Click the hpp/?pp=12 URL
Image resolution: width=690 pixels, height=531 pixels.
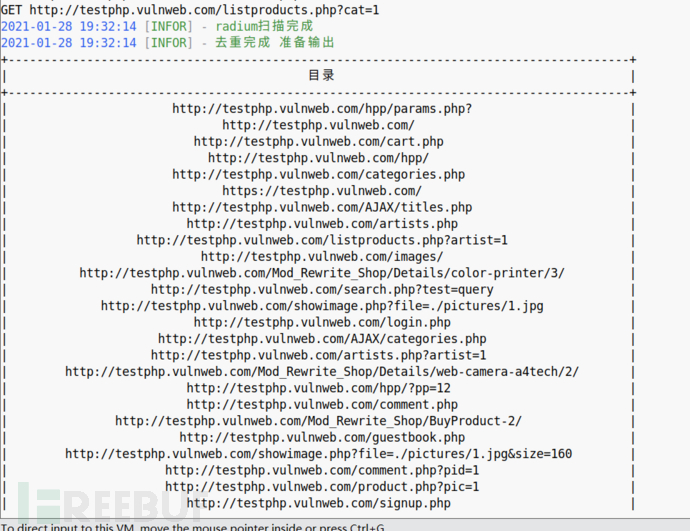pos(318,388)
